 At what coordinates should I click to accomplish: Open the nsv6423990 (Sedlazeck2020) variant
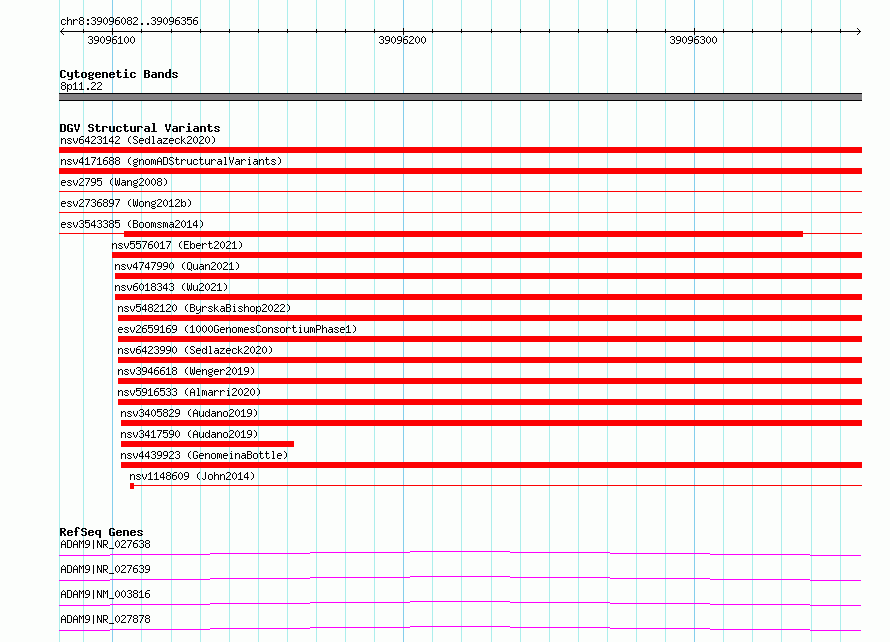(195, 350)
